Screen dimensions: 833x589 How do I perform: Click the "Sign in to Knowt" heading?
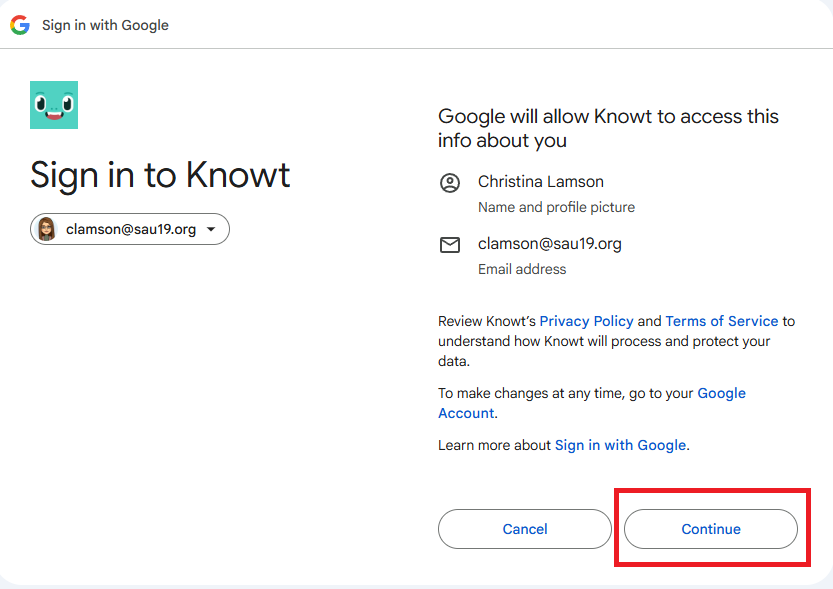pyautogui.click(x=160, y=175)
